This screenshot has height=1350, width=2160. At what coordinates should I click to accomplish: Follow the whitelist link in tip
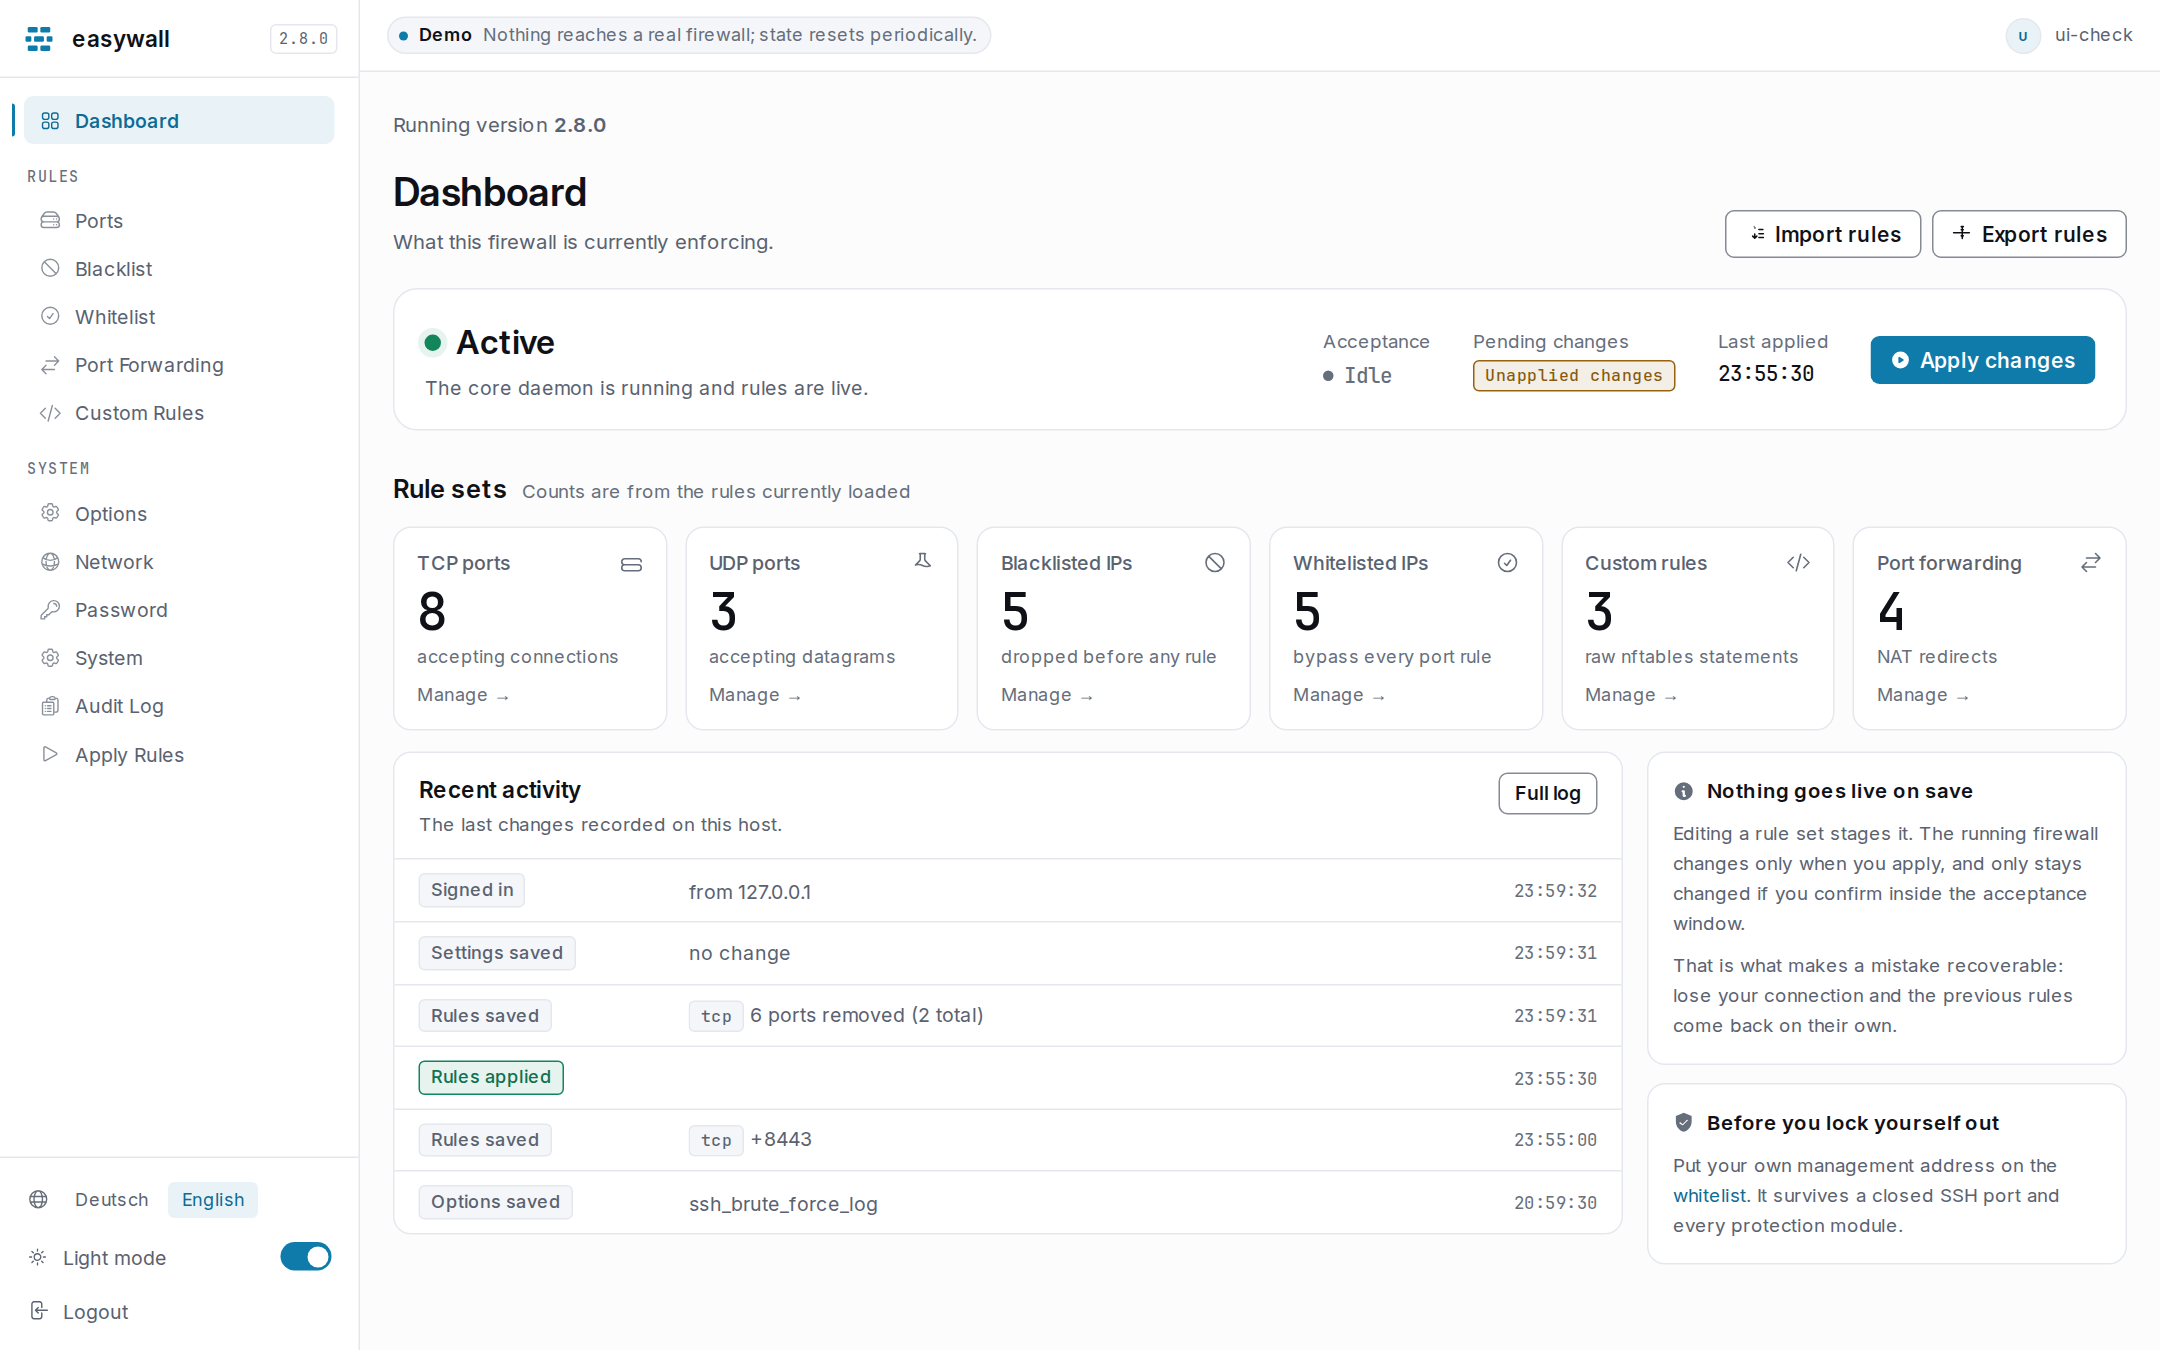coord(1709,1195)
